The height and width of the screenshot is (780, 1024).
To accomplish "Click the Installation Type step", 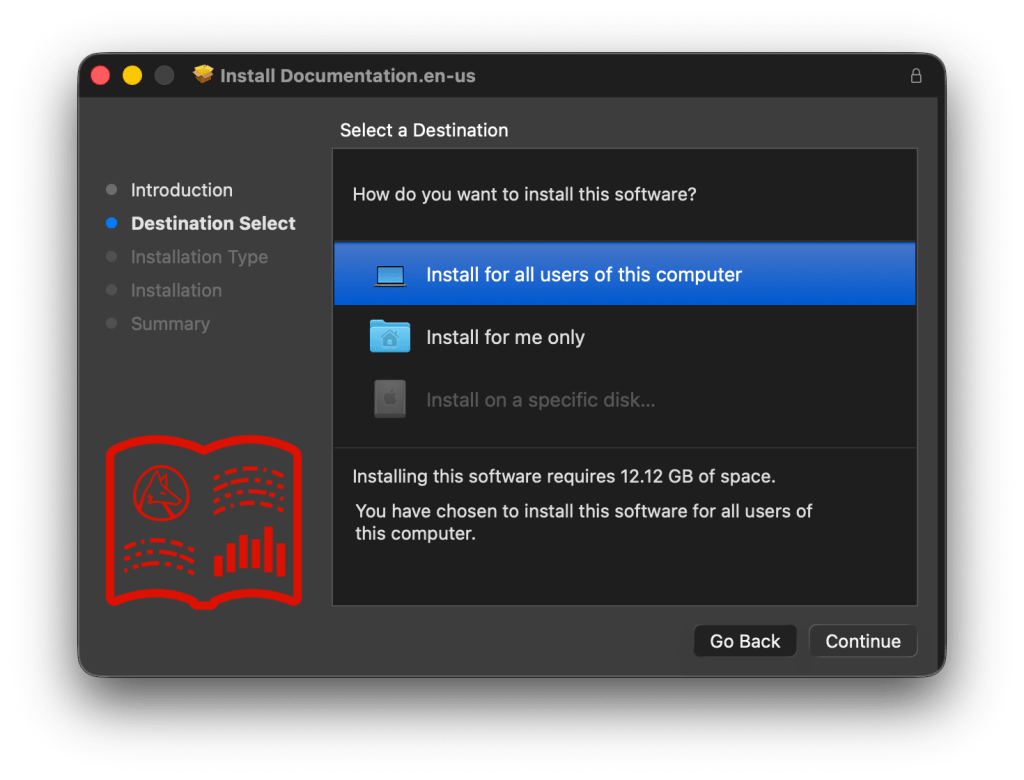I will tap(199, 257).
